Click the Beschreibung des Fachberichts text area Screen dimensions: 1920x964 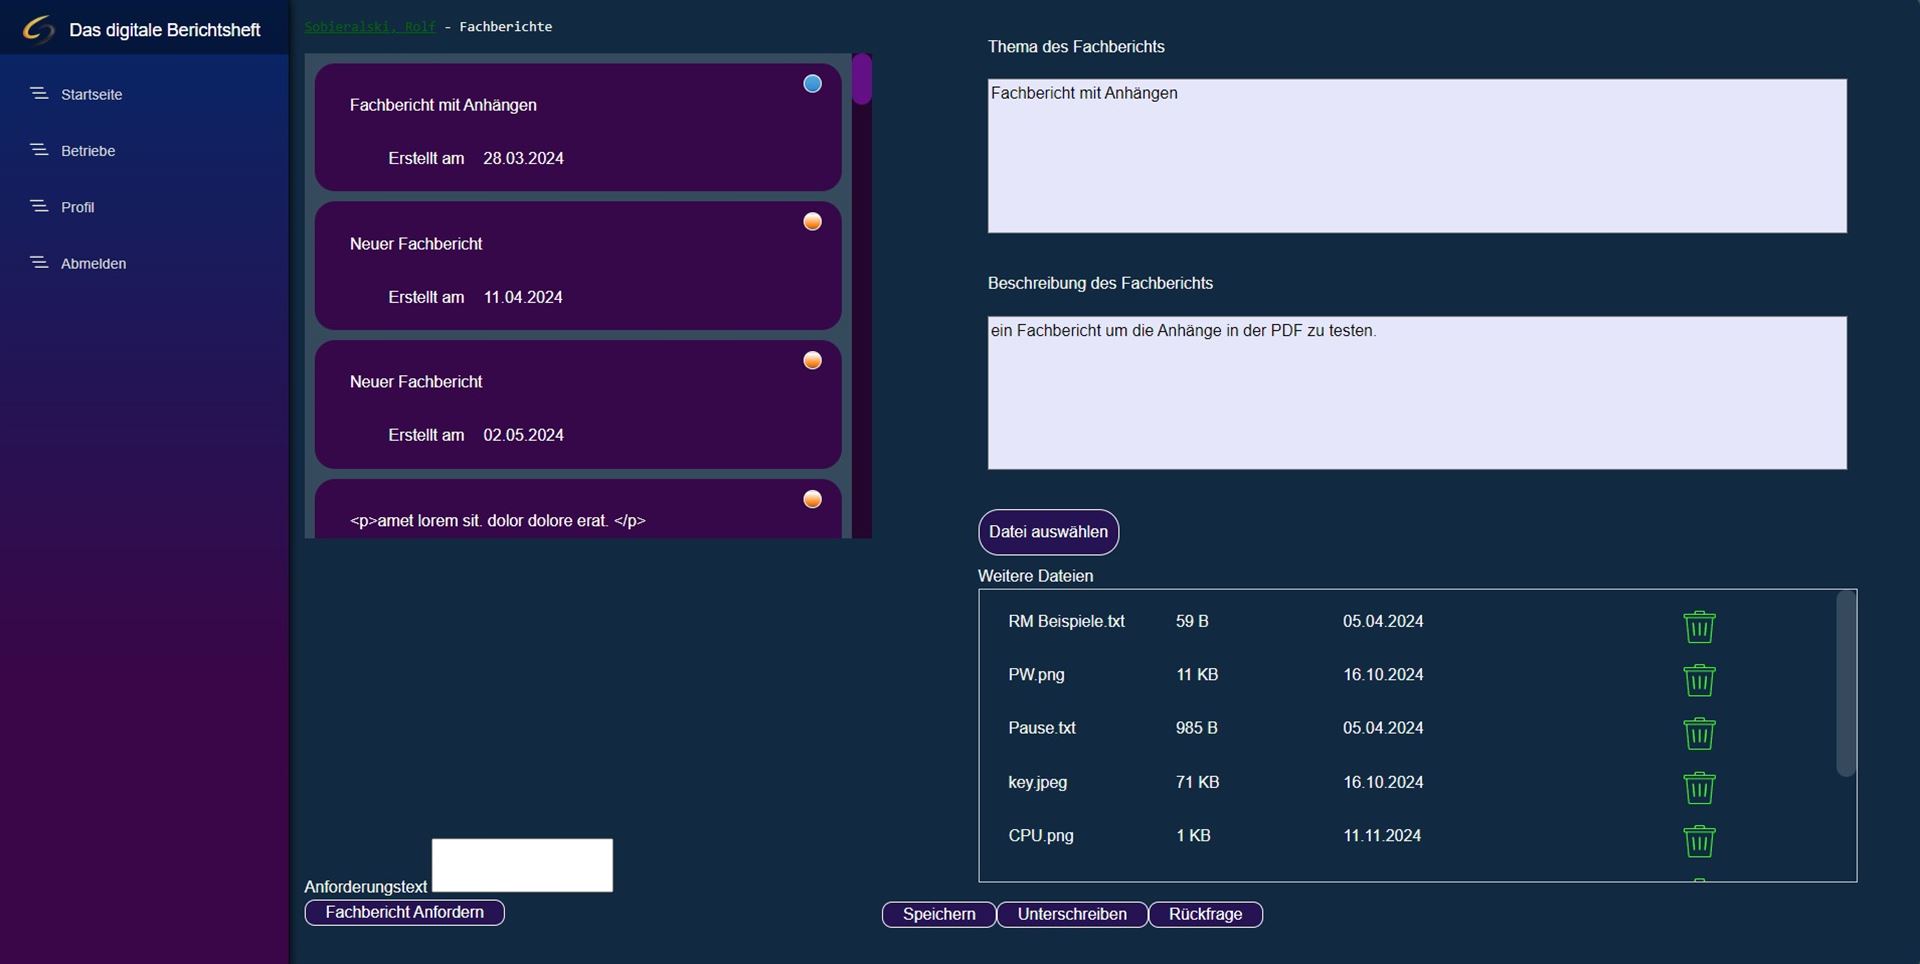point(1417,393)
